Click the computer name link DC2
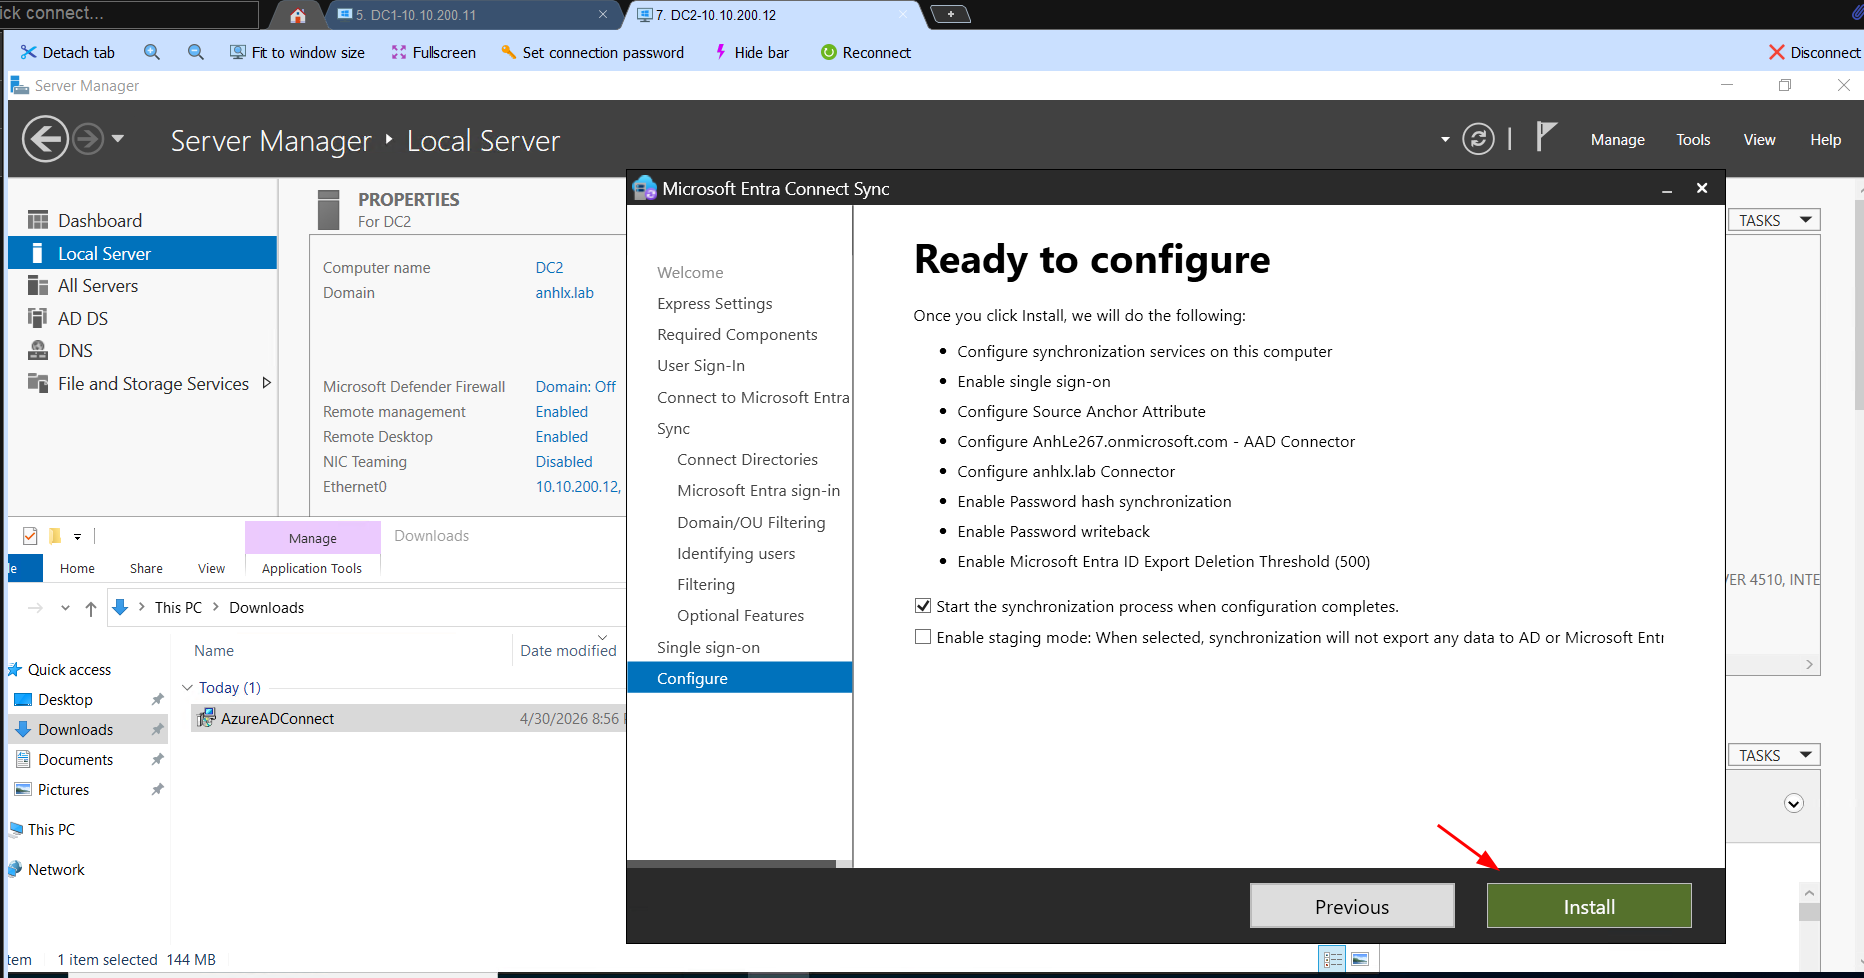The image size is (1864, 978). 549,268
